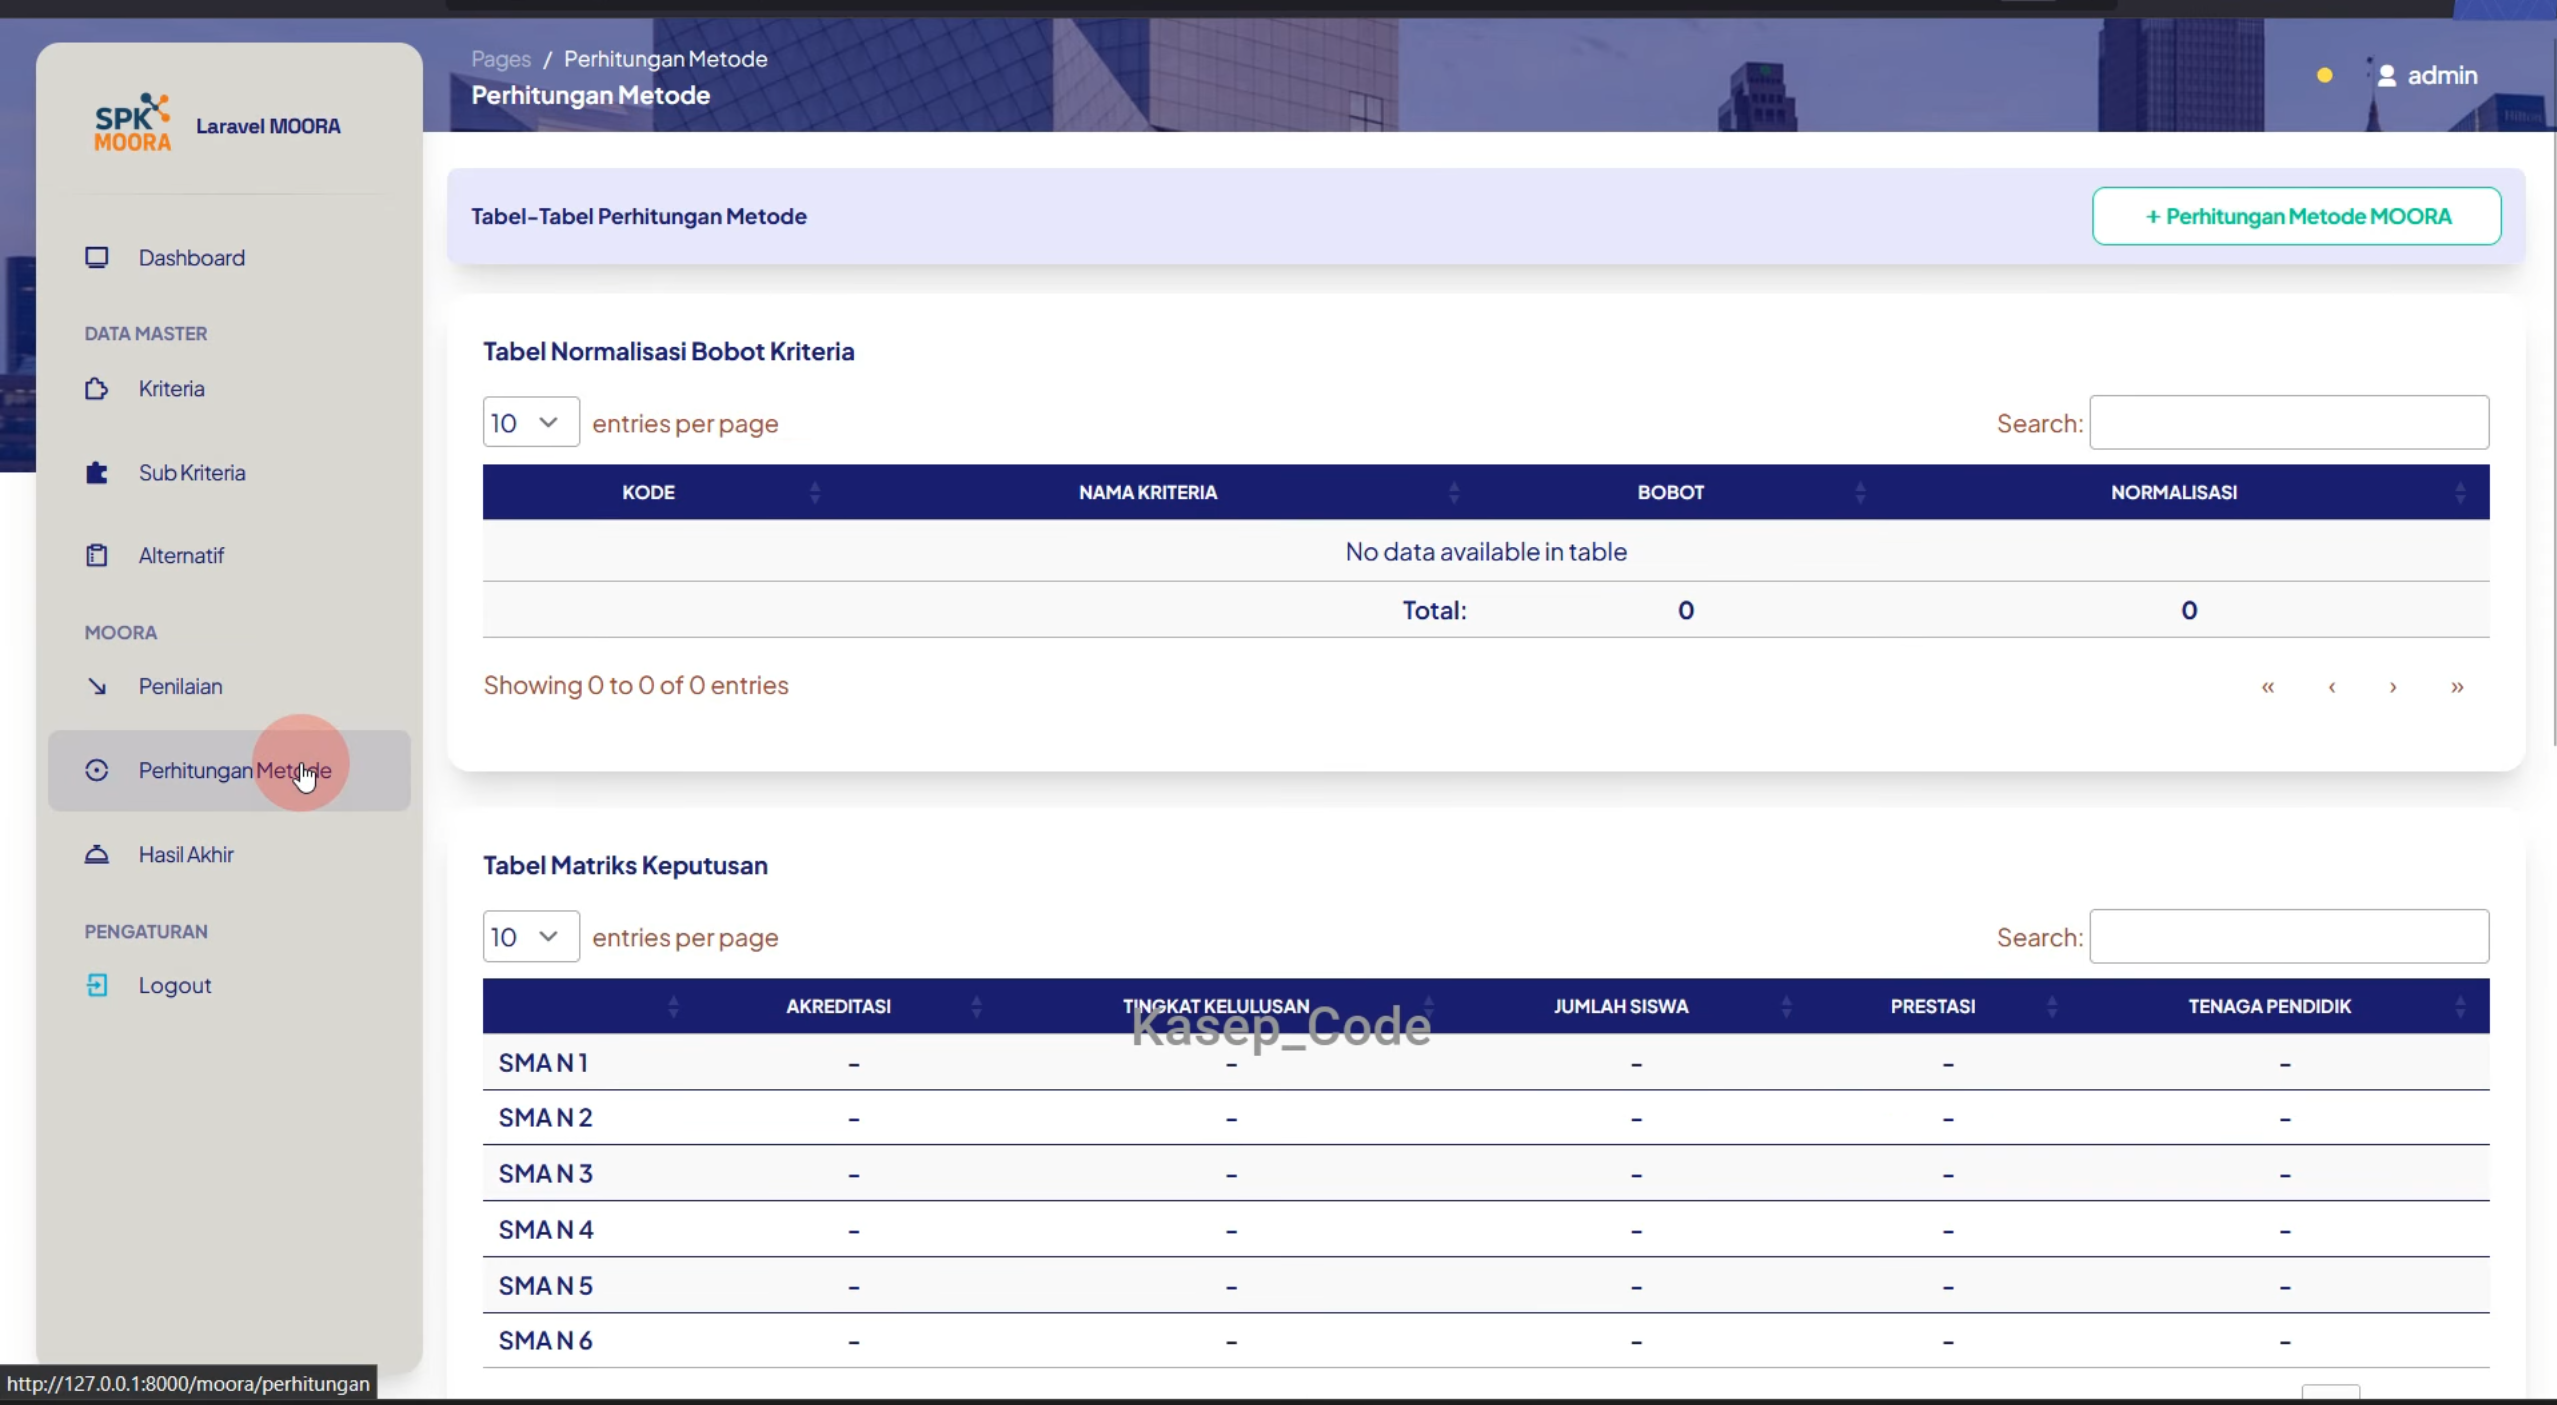2557x1405 pixels.
Task: Open Sub Kriteria menu item
Action: [192, 473]
